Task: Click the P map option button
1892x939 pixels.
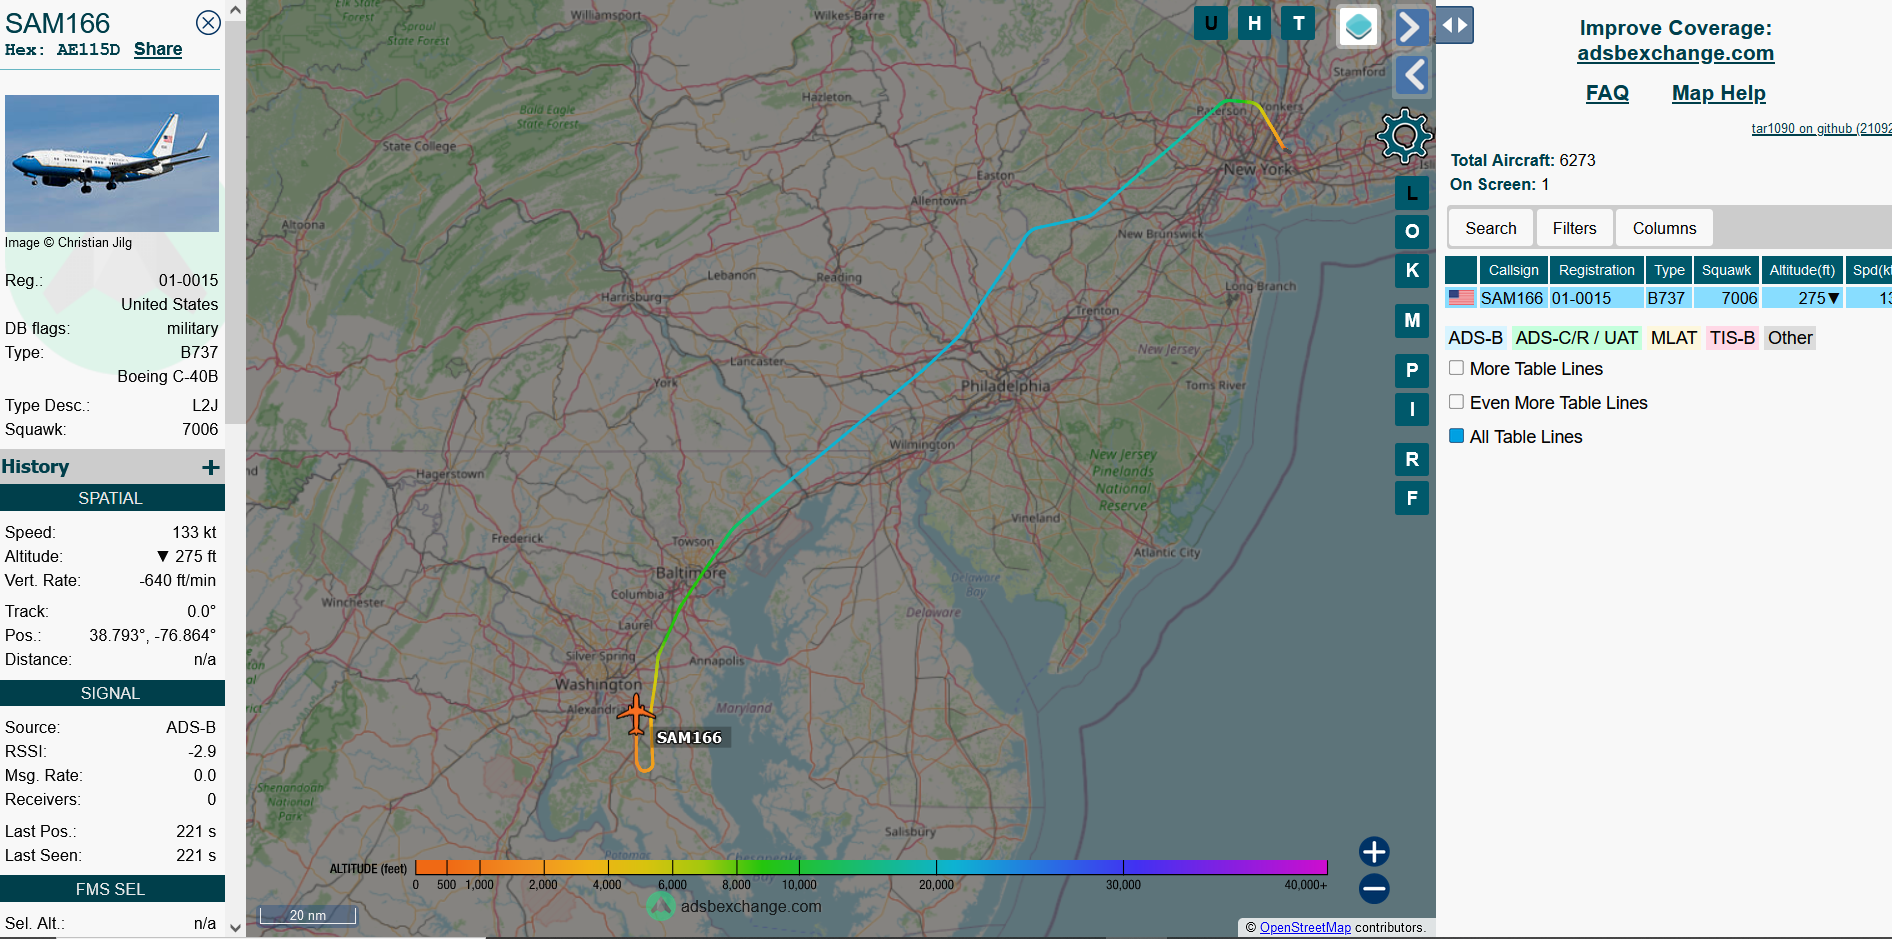Action: click(x=1412, y=370)
